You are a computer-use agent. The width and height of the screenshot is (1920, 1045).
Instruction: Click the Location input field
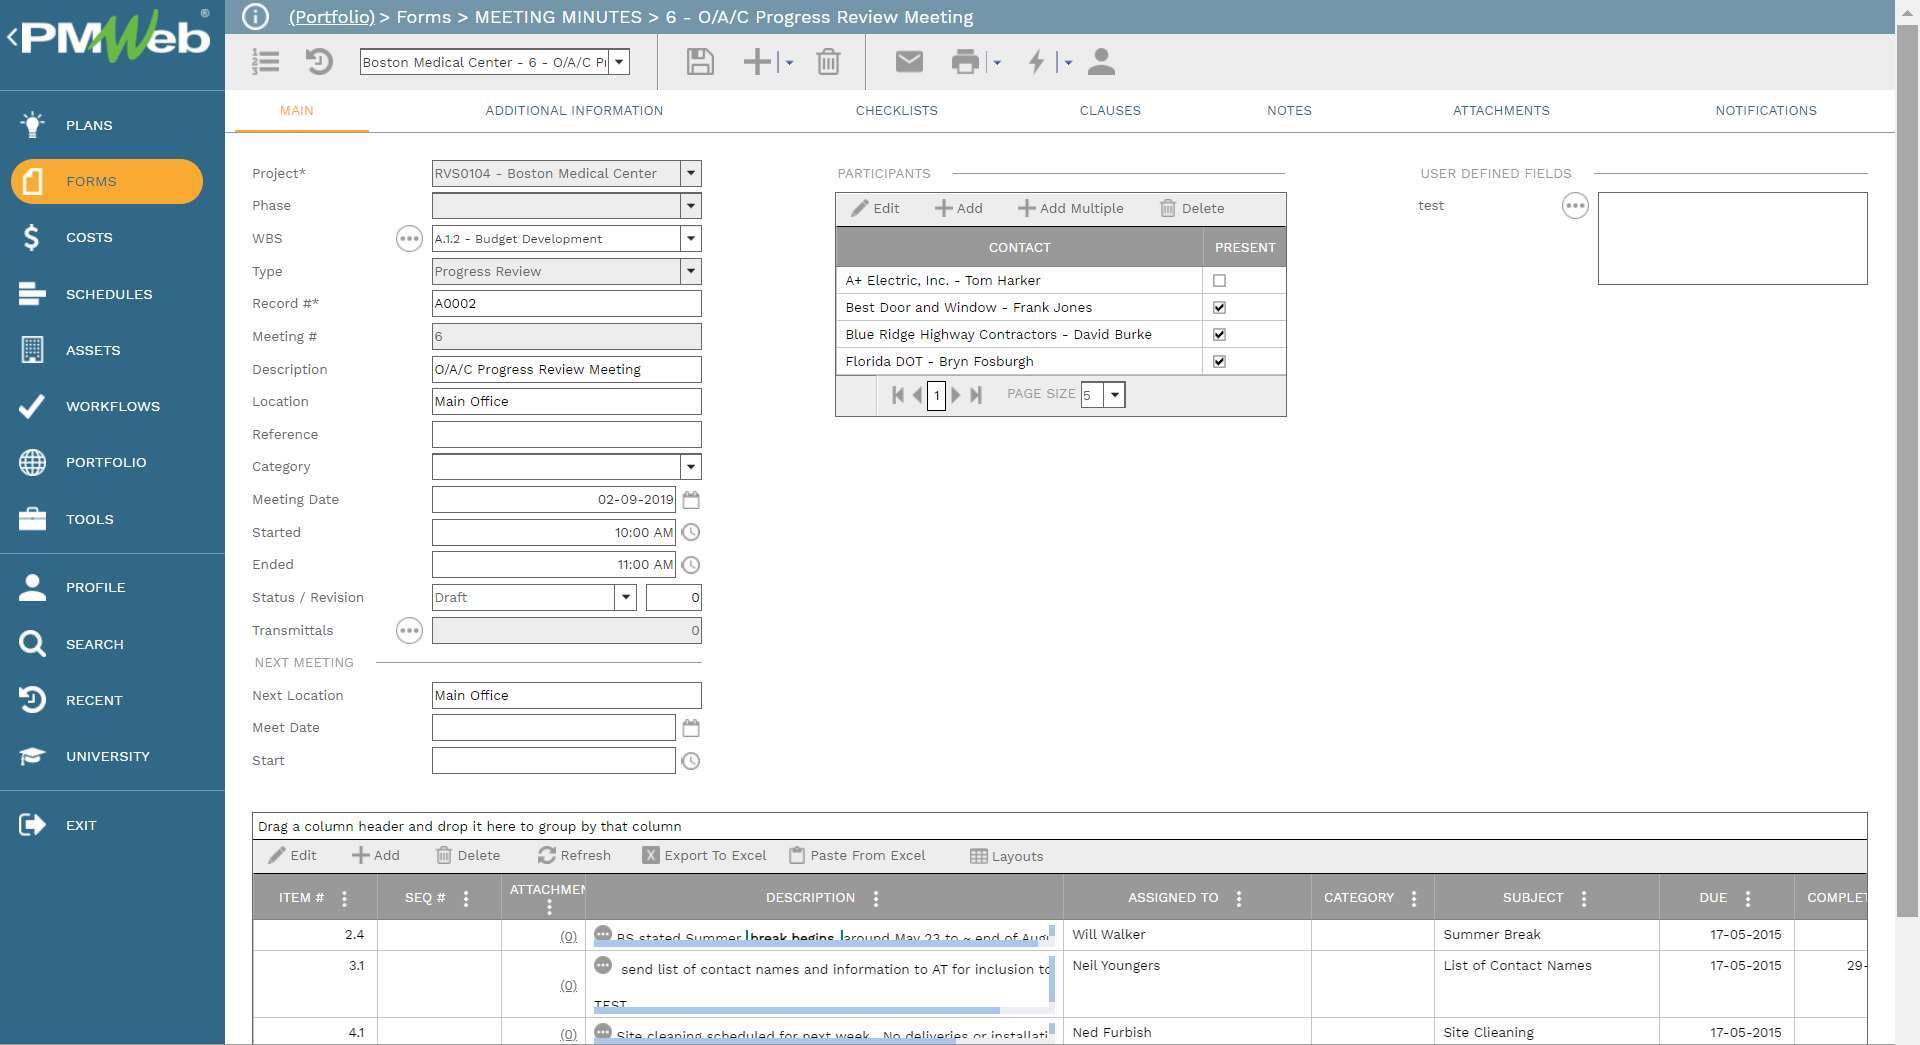(x=566, y=401)
